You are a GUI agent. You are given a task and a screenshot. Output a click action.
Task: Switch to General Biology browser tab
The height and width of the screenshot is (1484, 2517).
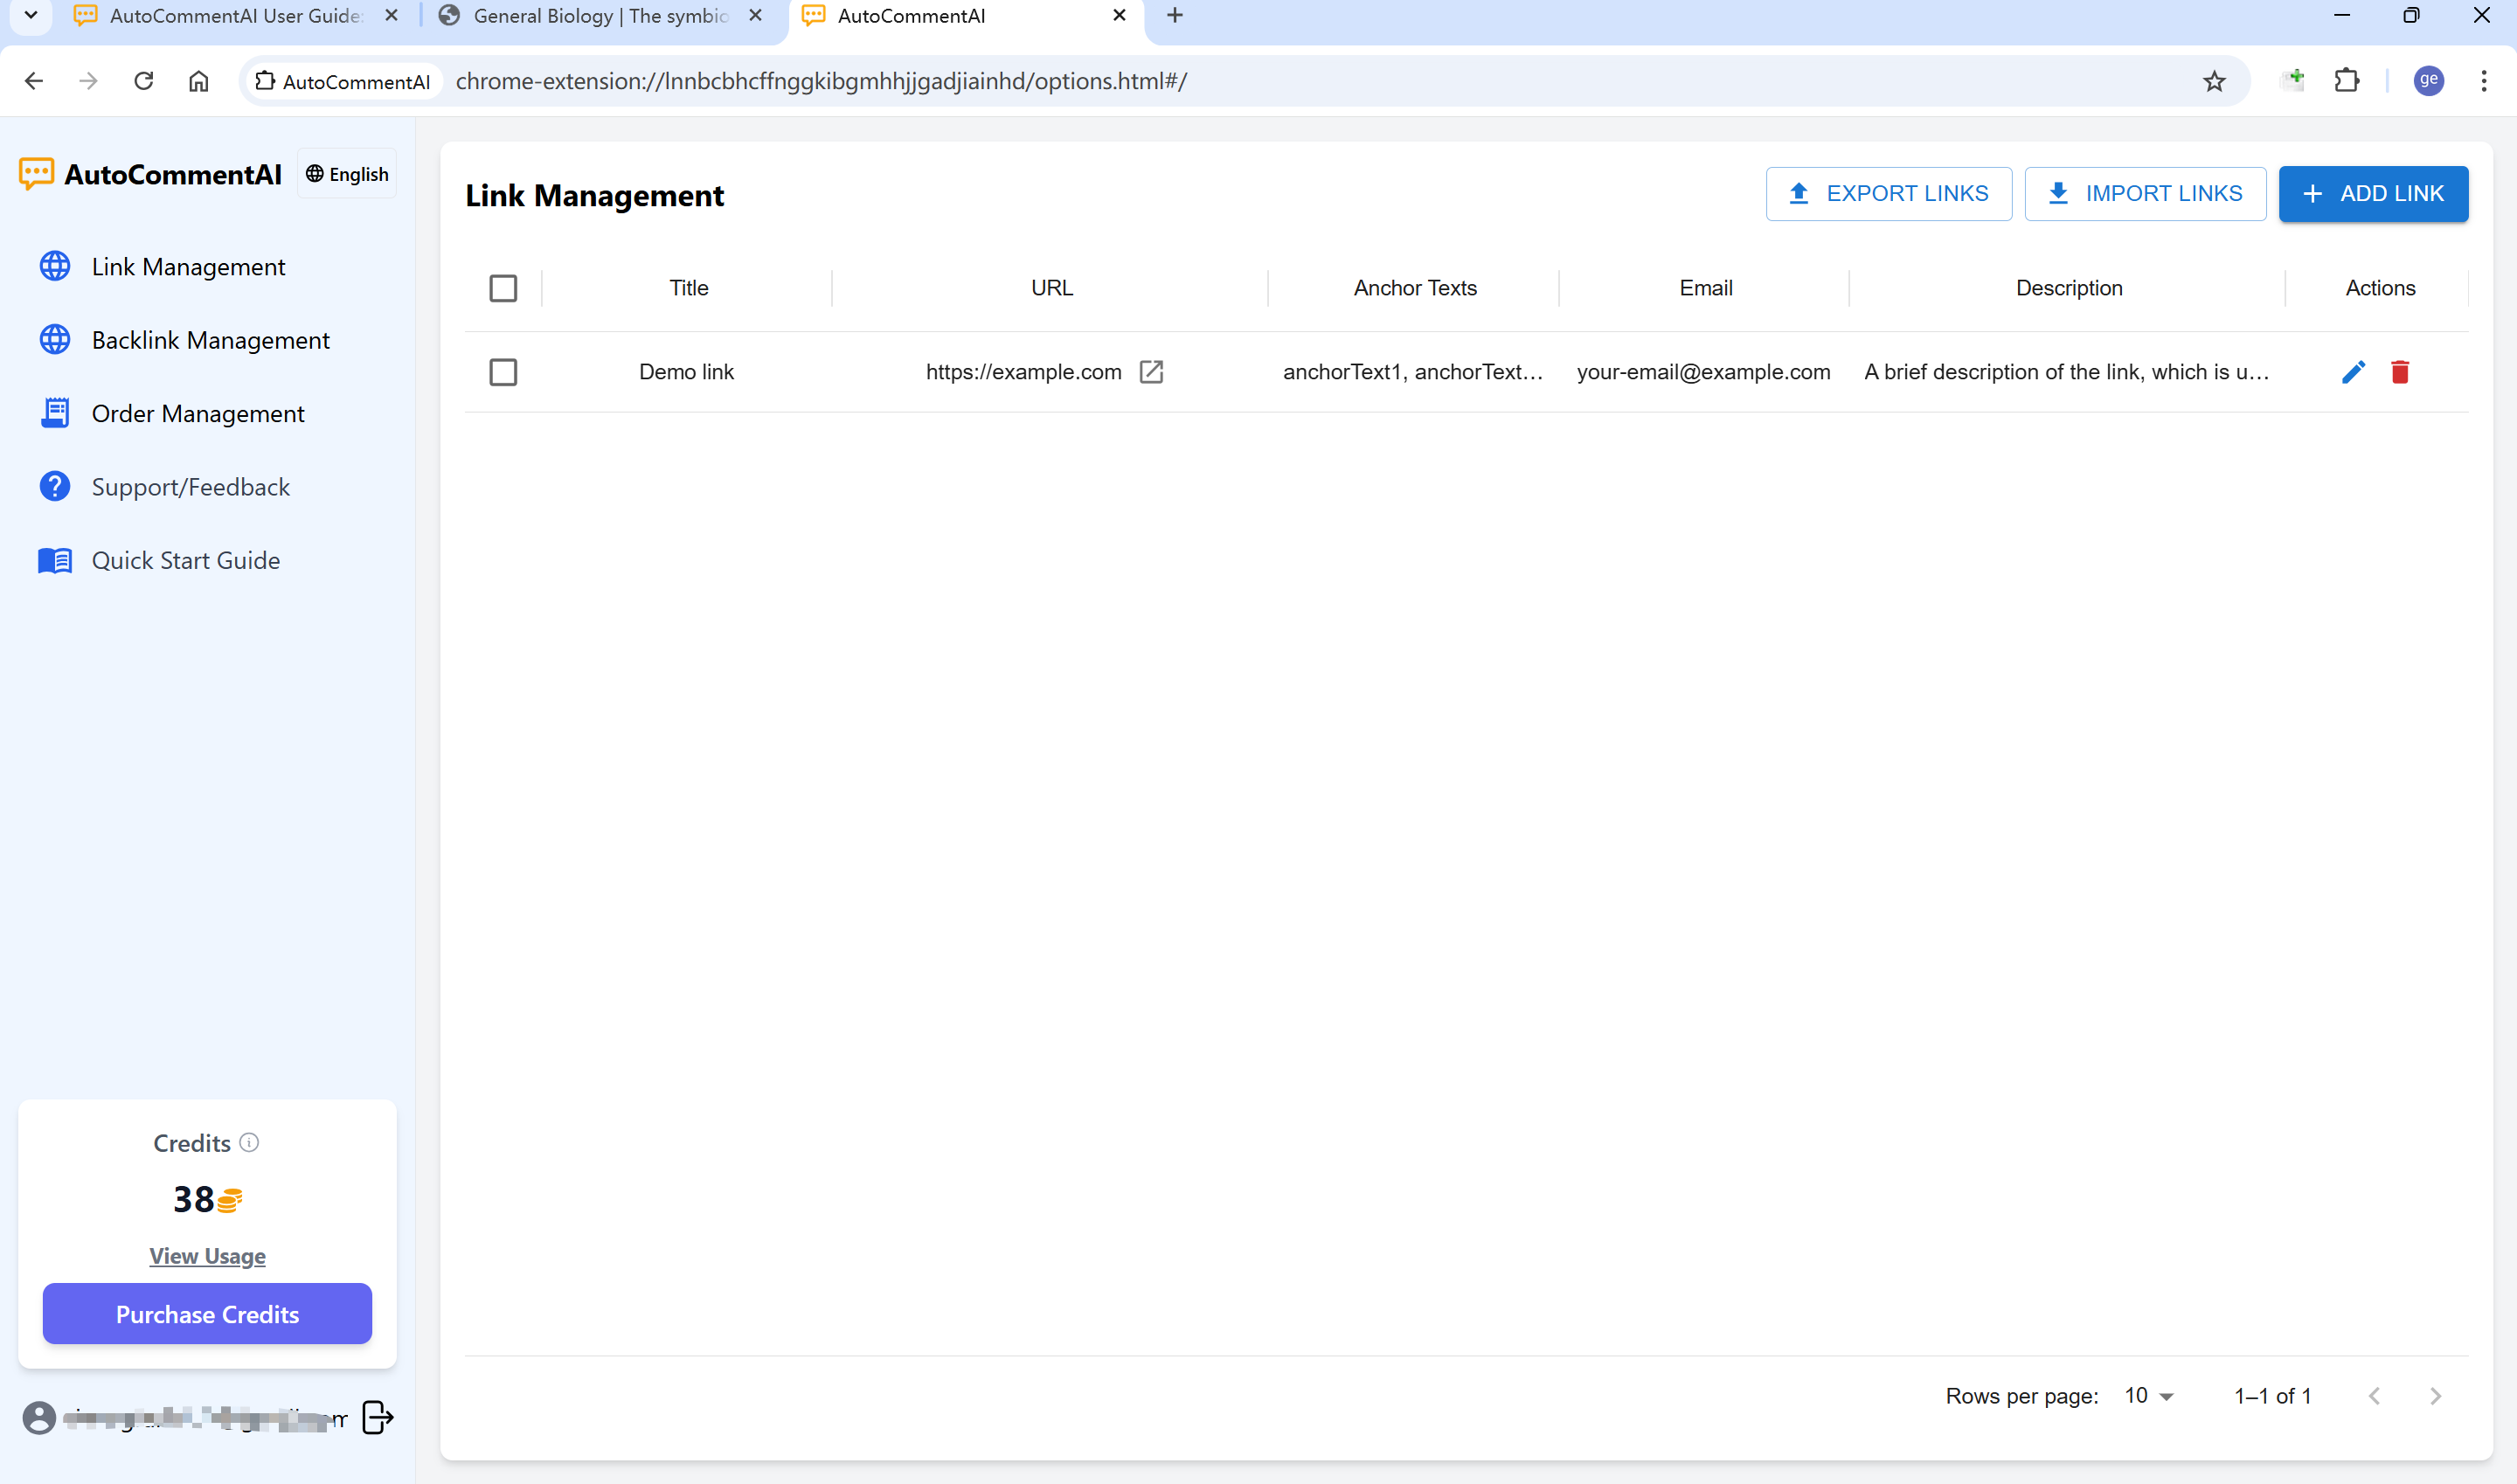pos(600,16)
